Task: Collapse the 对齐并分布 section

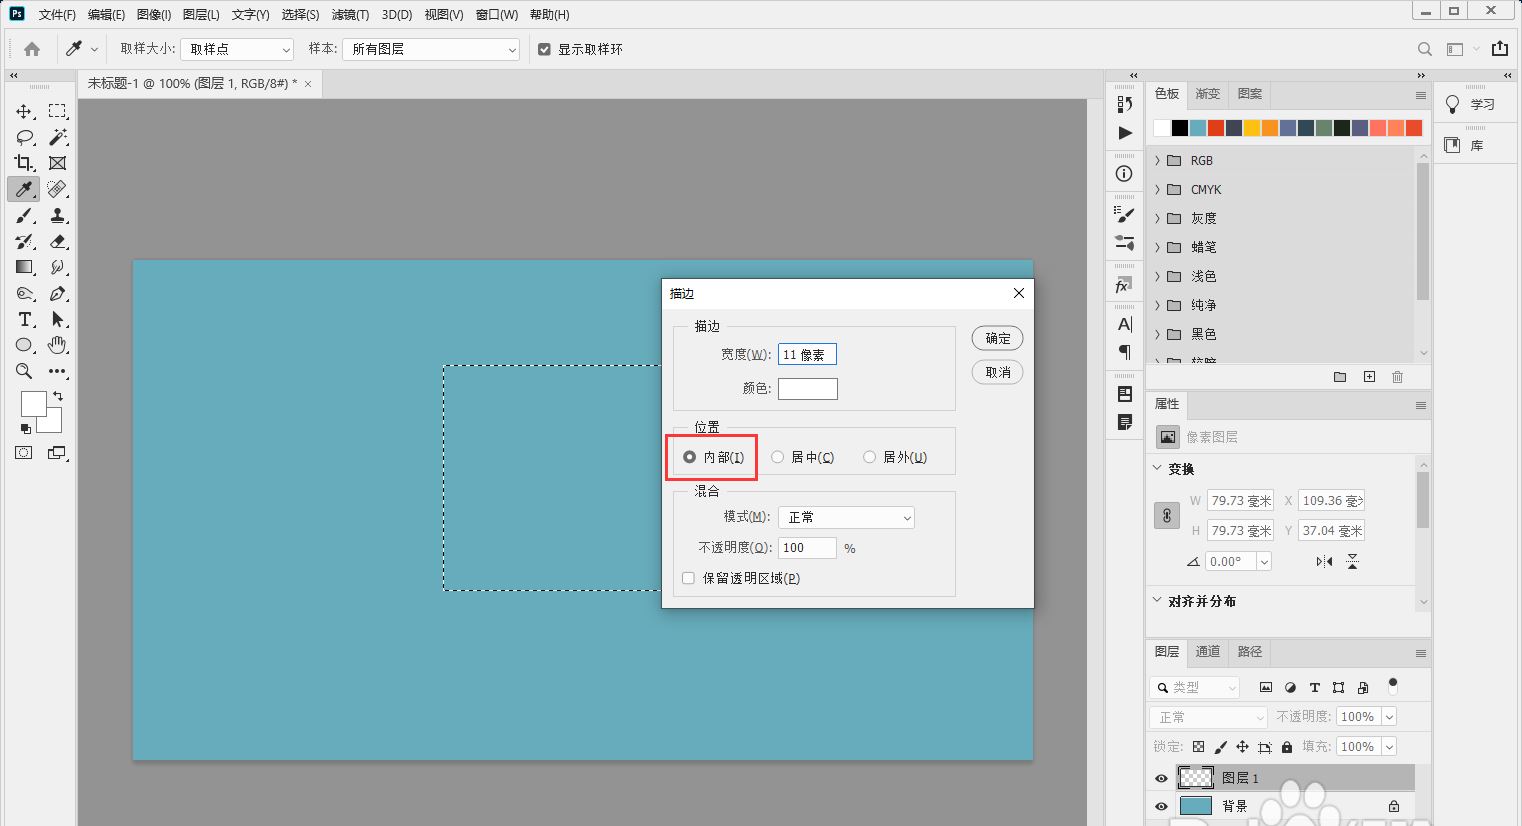Action: point(1158,600)
